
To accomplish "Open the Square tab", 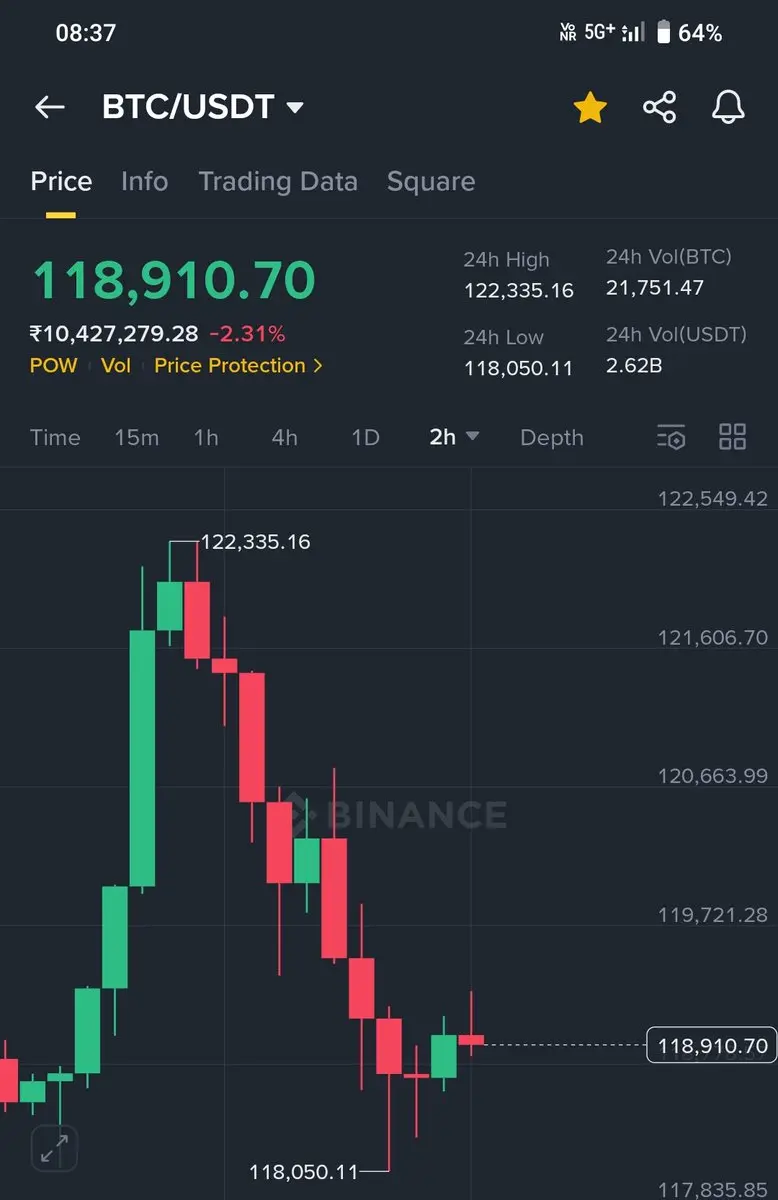I will 431,181.
